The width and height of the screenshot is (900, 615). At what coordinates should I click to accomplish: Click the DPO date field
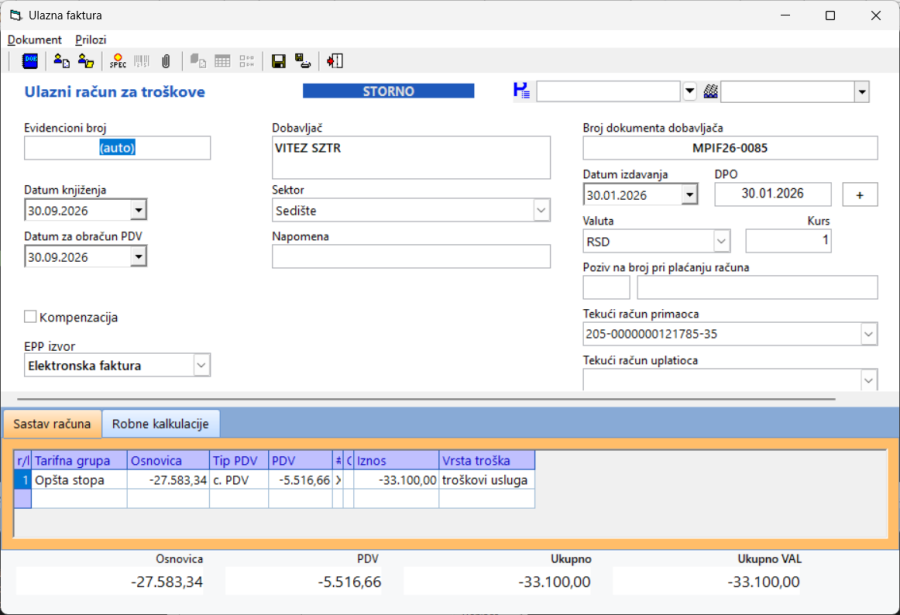(773, 194)
